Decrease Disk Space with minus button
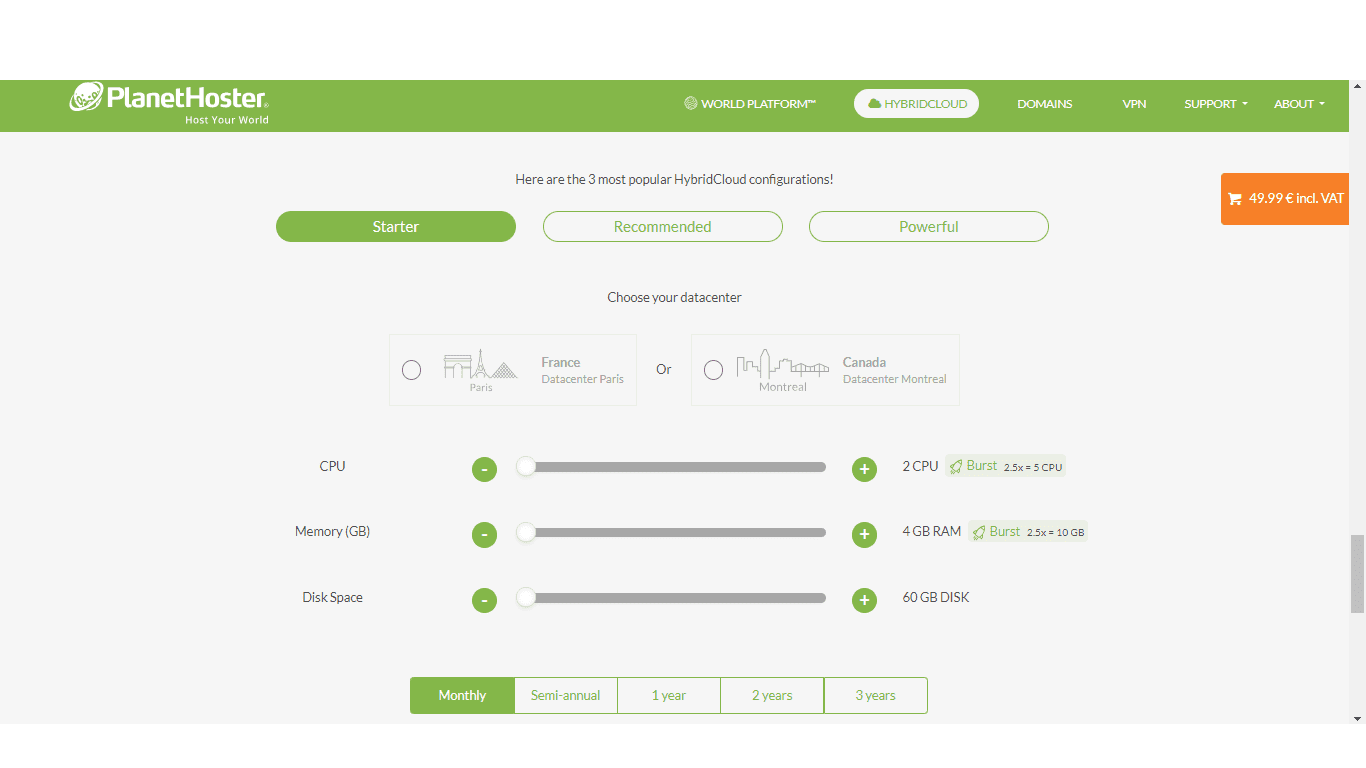 click(x=484, y=600)
